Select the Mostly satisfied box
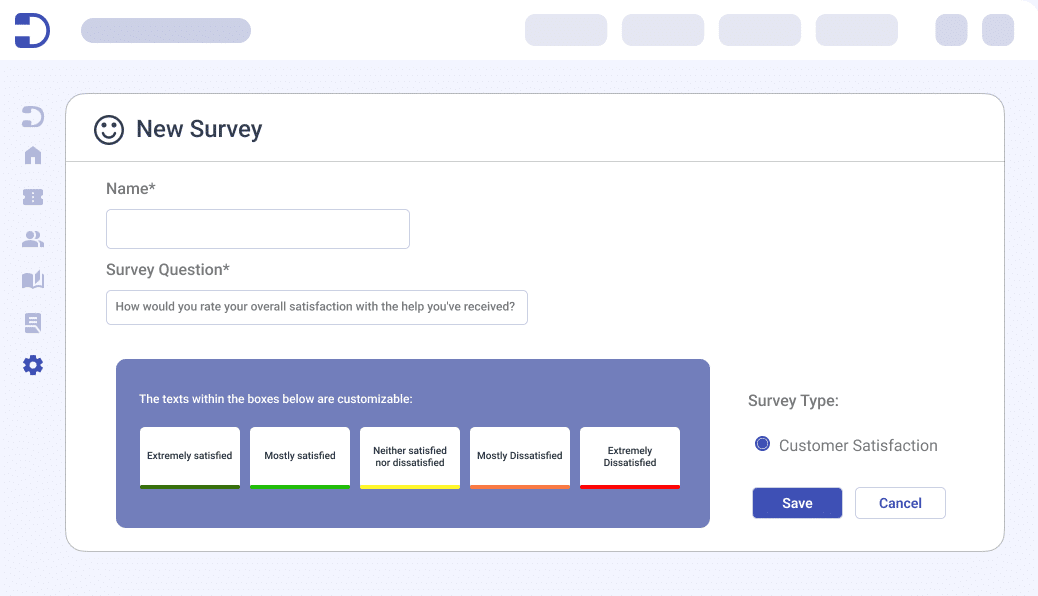Viewport: 1038px width, 596px height. tap(300, 457)
